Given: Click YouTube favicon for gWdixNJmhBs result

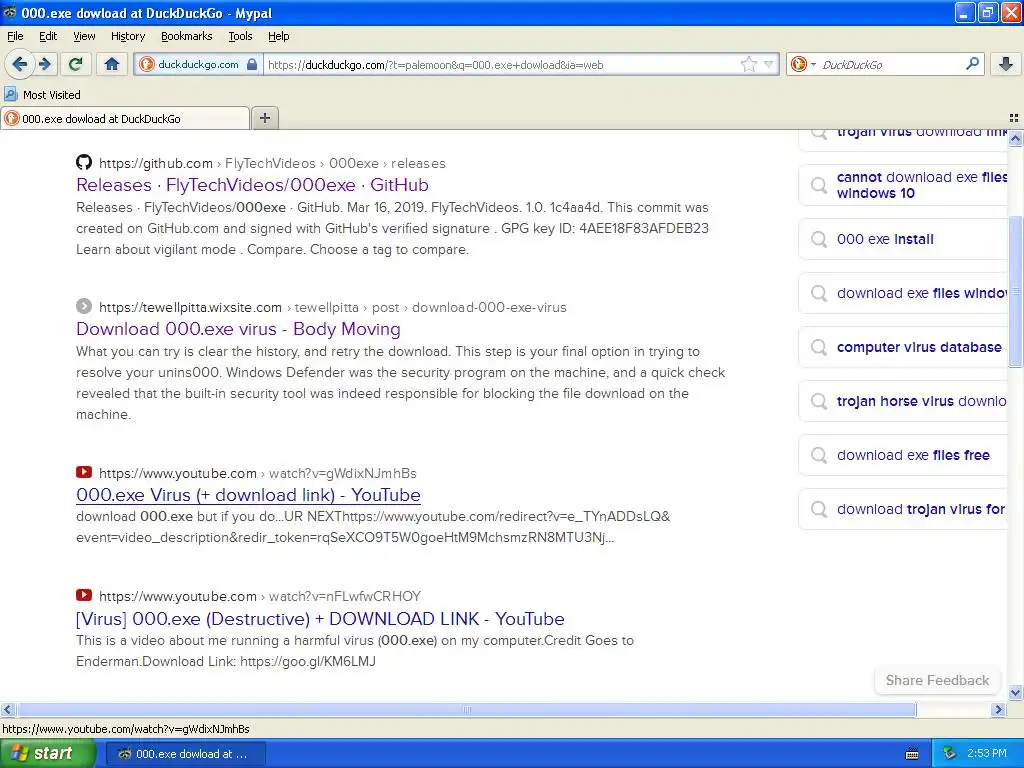Looking at the screenshot, I should [84, 472].
